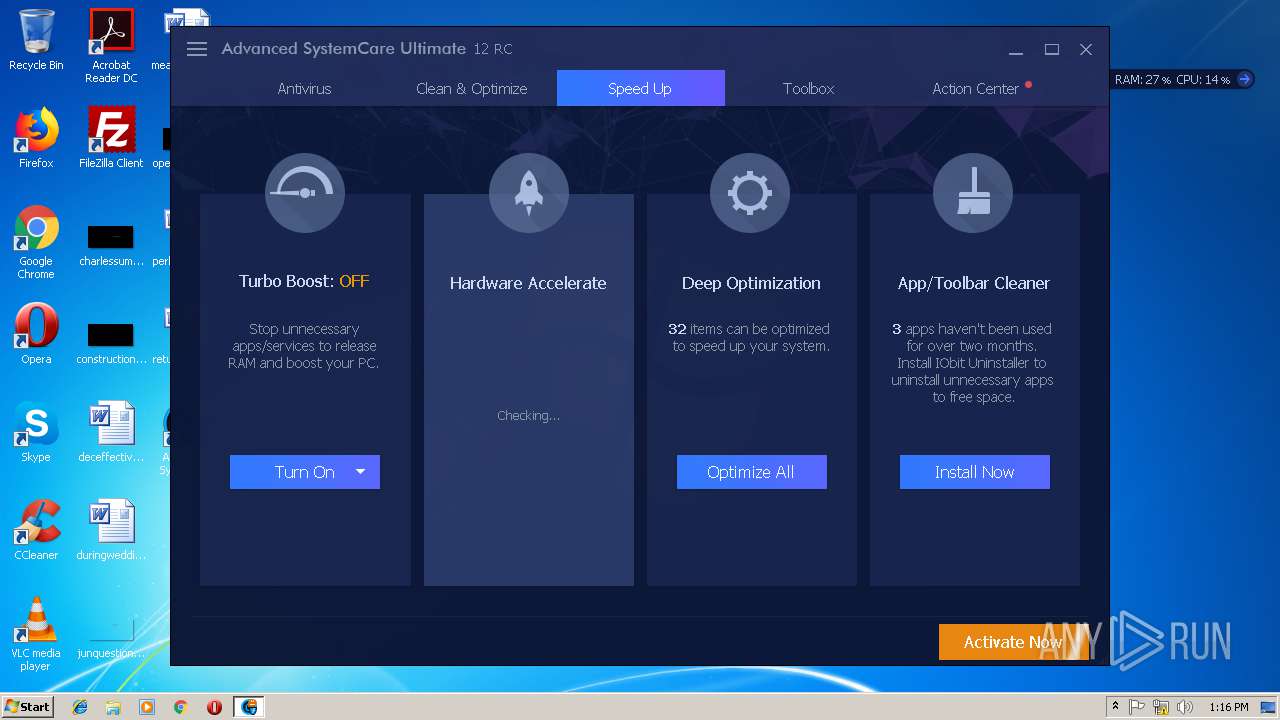The height and width of the screenshot is (720, 1280).
Task: Open Action Center flag tray icon
Action: click(x=1137, y=707)
